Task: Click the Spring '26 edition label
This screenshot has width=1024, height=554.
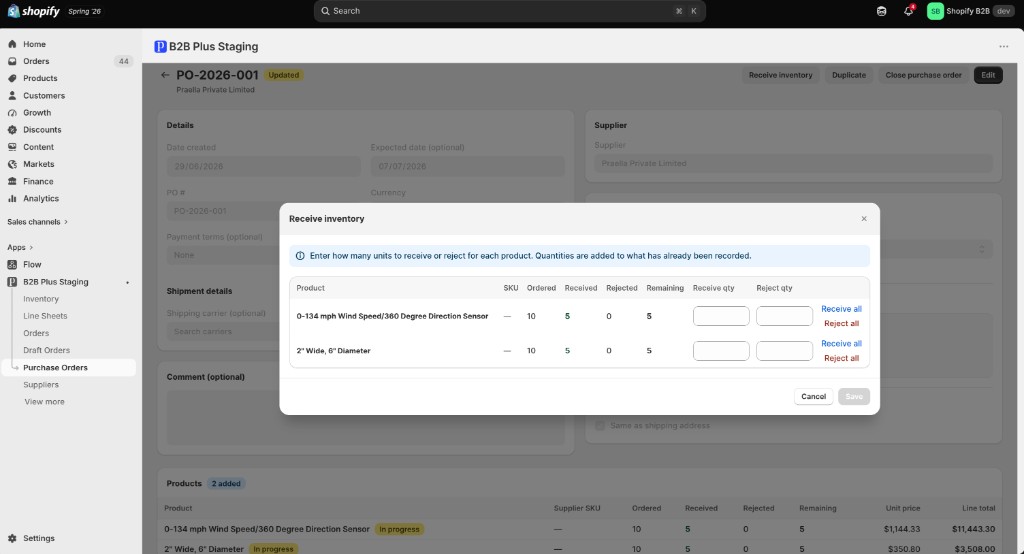Action: 84,11
